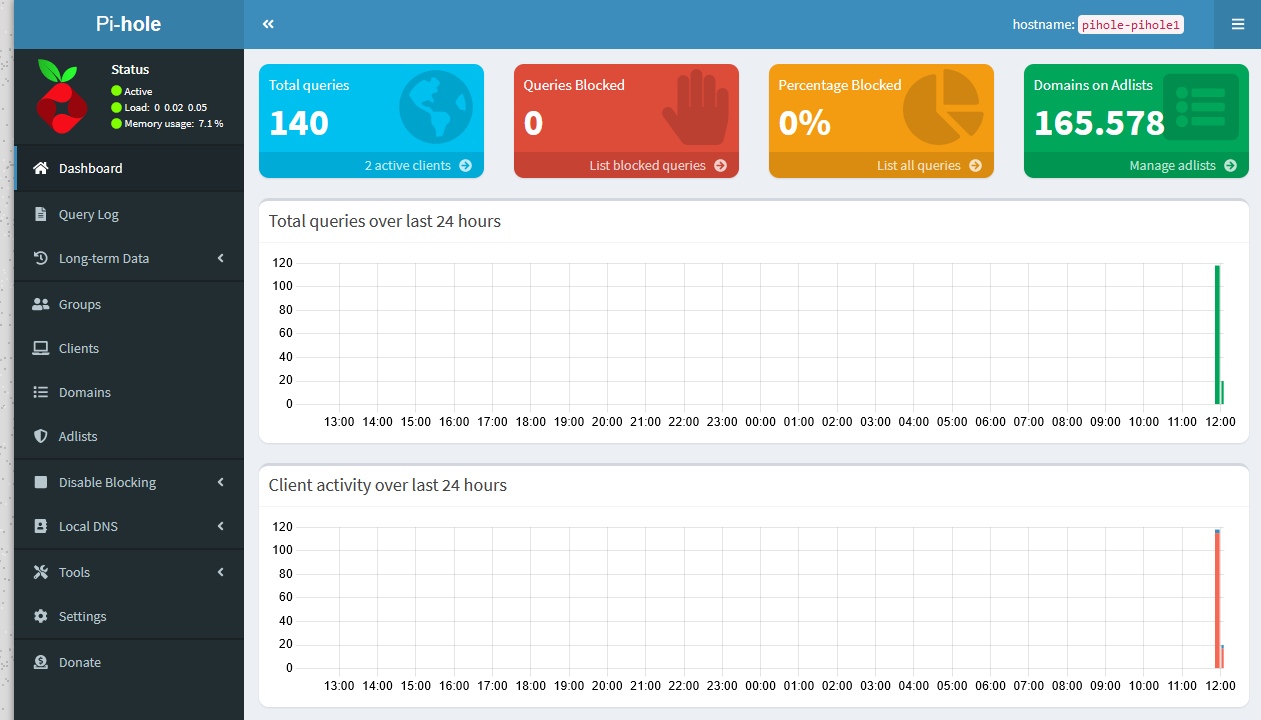
Task: Open the Adlists page
Action: coord(129,436)
